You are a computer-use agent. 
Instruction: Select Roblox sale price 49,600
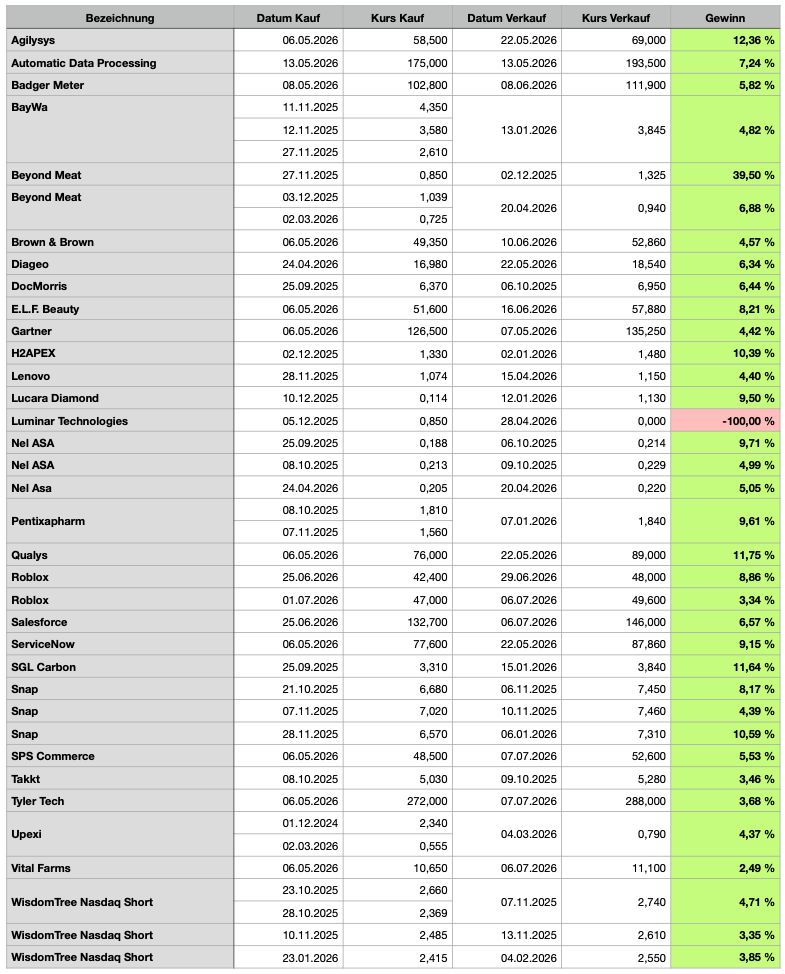[x=616, y=599]
